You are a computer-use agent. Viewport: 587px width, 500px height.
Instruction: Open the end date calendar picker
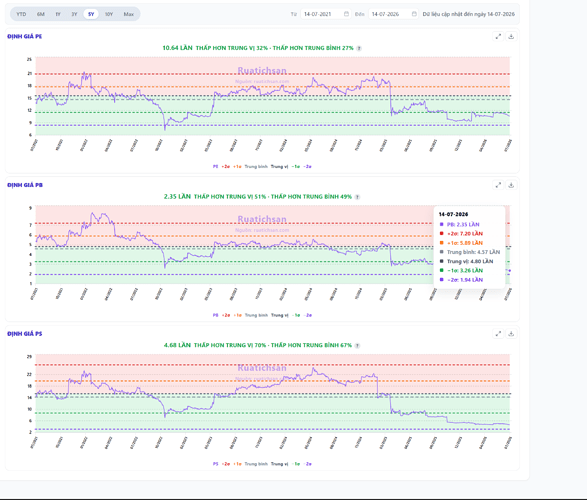coord(414,14)
